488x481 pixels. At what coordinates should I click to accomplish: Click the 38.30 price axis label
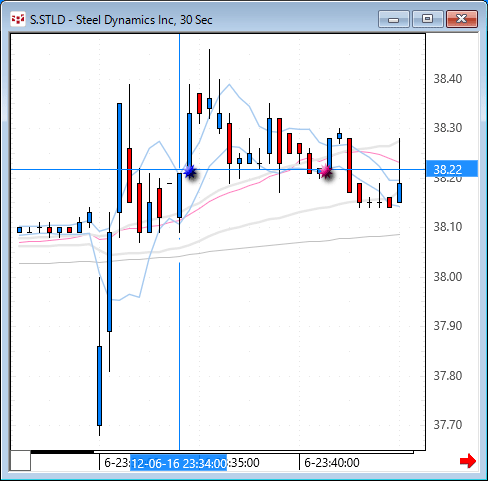point(448,128)
